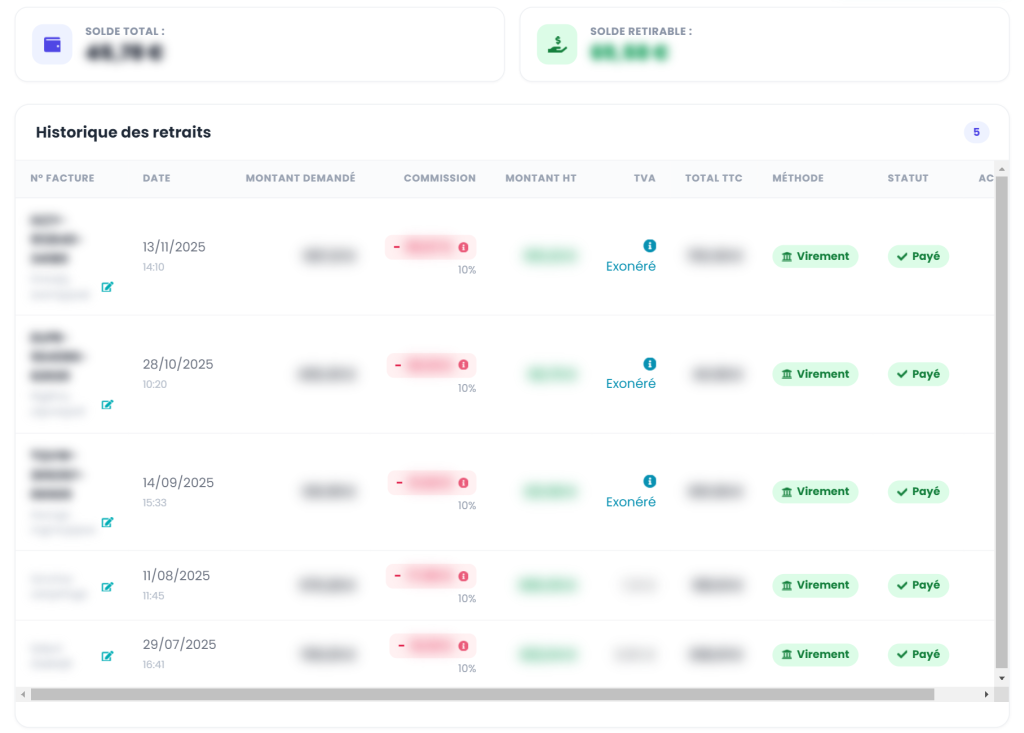Click the N° Facture column header
The height and width of the screenshot is (733, 1024).
tap(62, 178)
